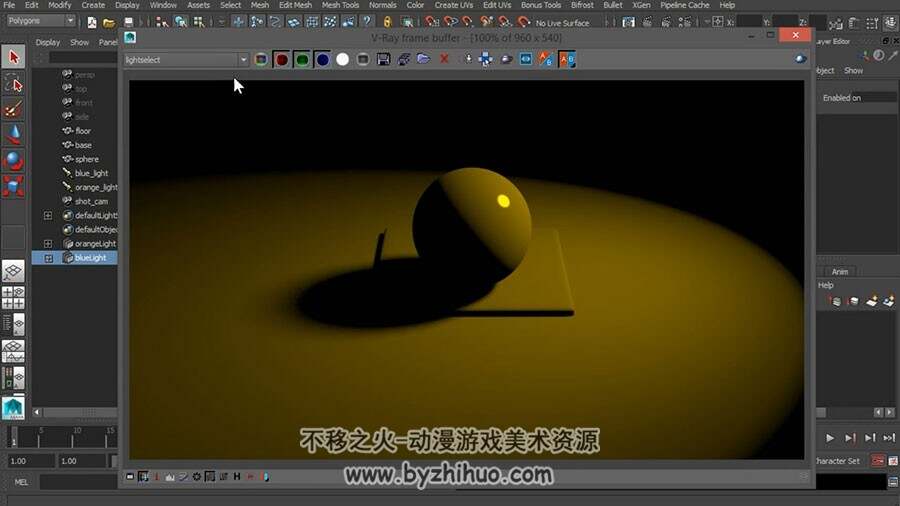
Task: Toggle the blue channel in V-Ray frame buffer
Action: (x=323, y=59)
